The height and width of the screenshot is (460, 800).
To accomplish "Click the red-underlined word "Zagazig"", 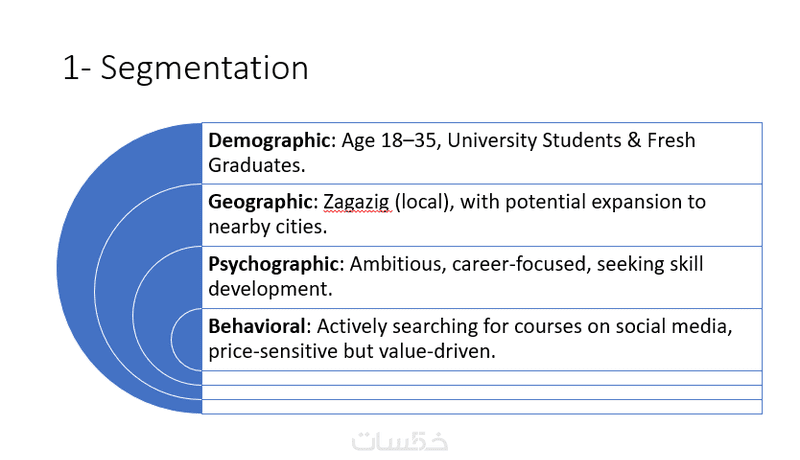I will 356,202.
